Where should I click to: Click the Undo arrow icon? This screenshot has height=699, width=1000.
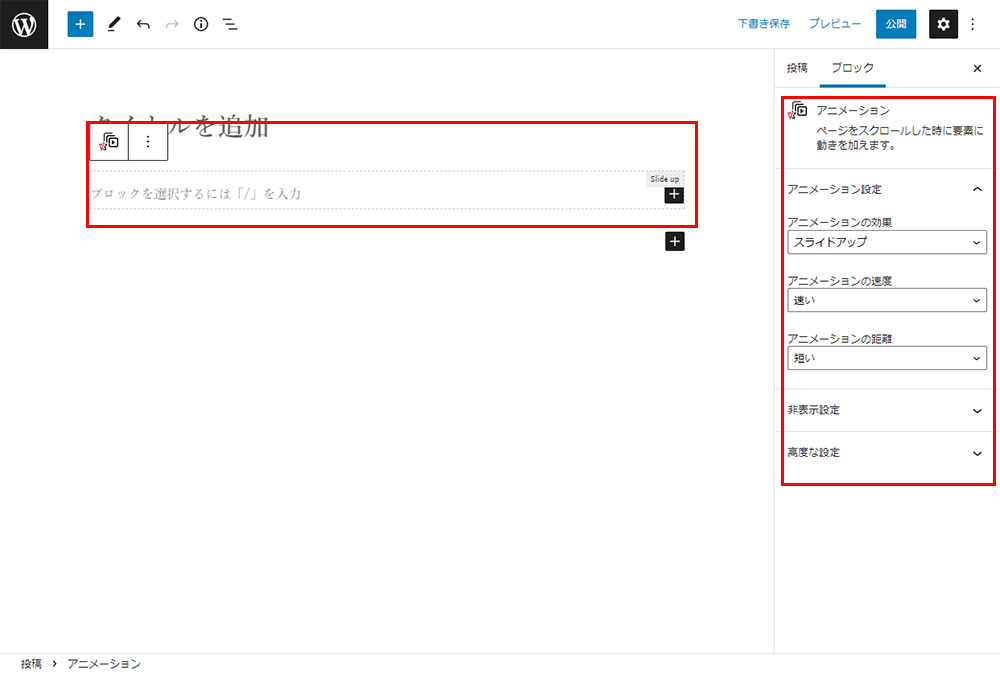click(142, 24)
